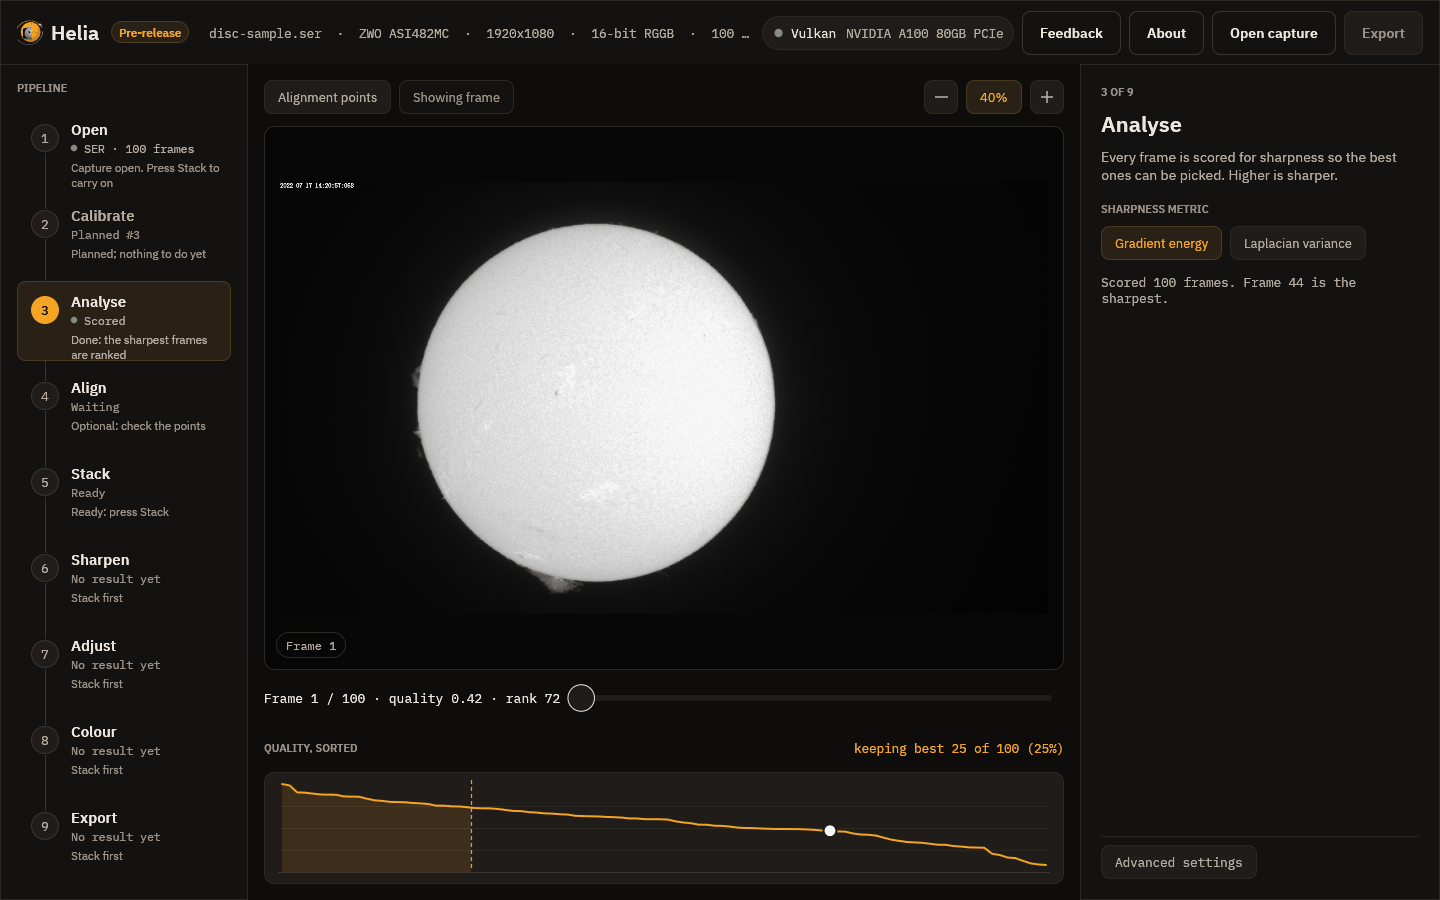Open the About dialog
Image resolution: width=1440 pixels, height=900 pixels.
(1166, 33)
